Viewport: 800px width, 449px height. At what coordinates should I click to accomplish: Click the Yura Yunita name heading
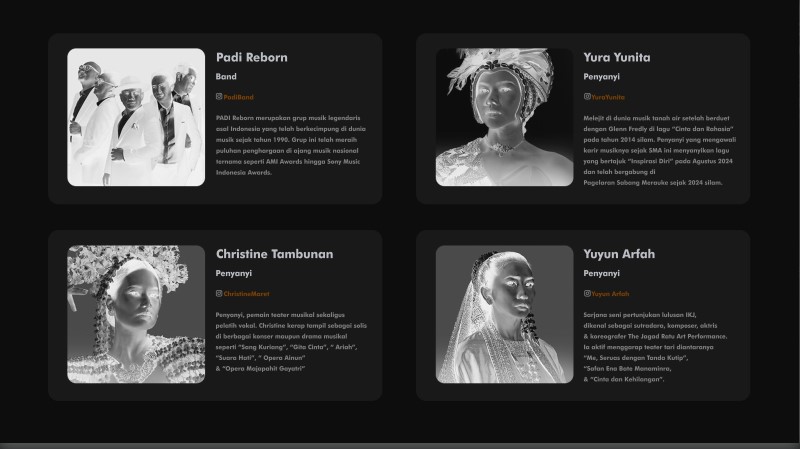(x=617, y=57)
